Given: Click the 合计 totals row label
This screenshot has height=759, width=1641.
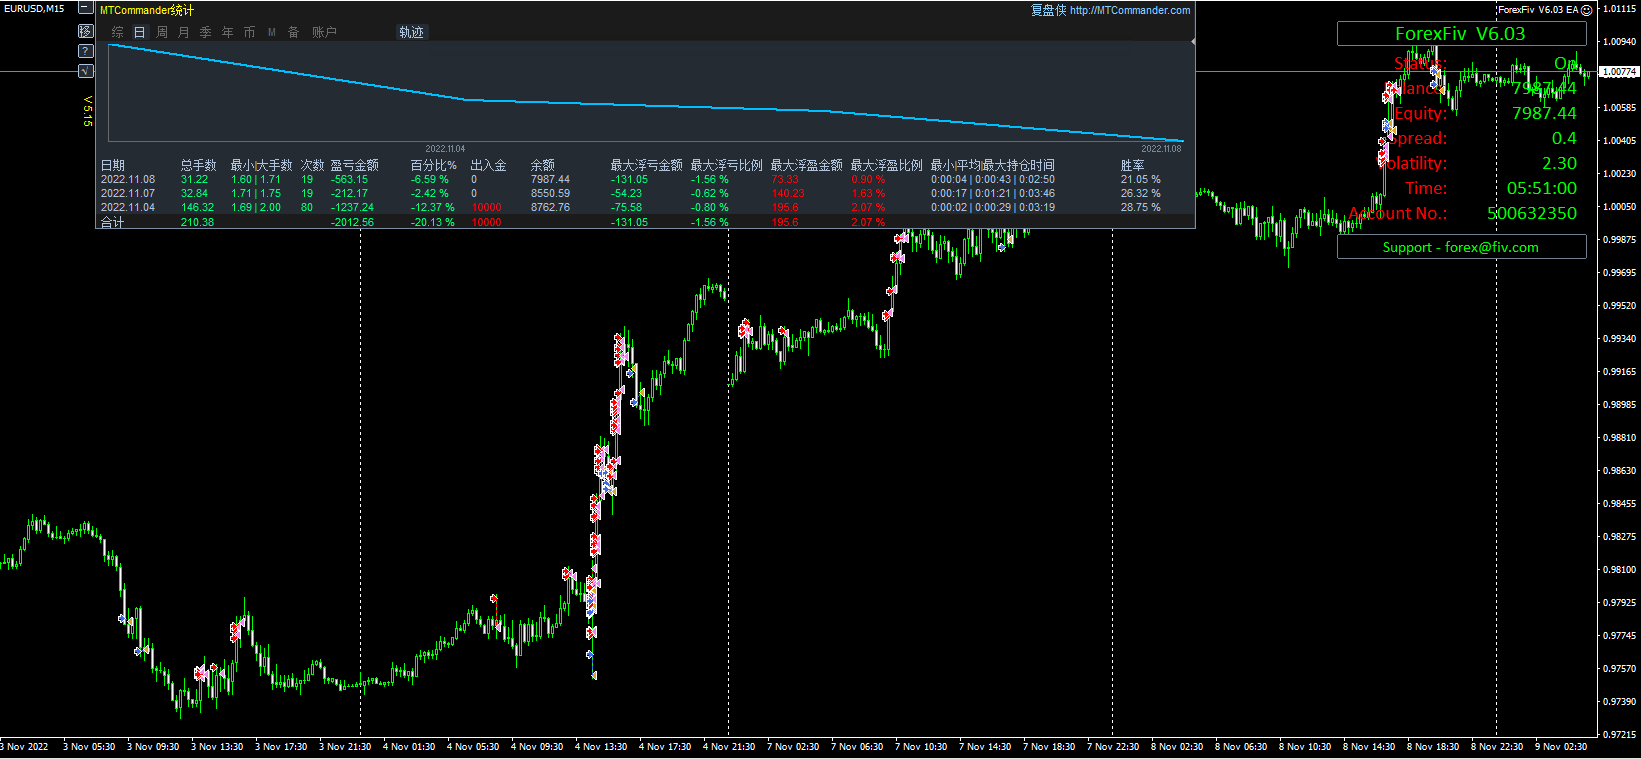Looking at the screenshot, I should point(113,222).
